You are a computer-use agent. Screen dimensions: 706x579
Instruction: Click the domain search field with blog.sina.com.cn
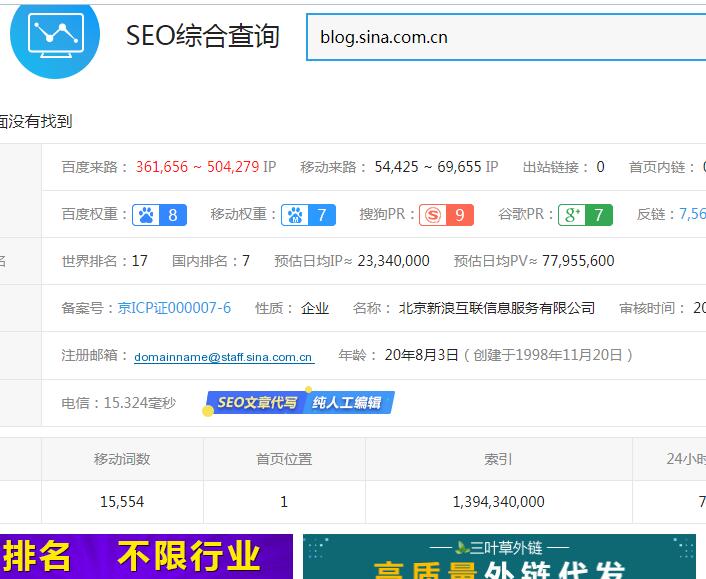[506, 37]
